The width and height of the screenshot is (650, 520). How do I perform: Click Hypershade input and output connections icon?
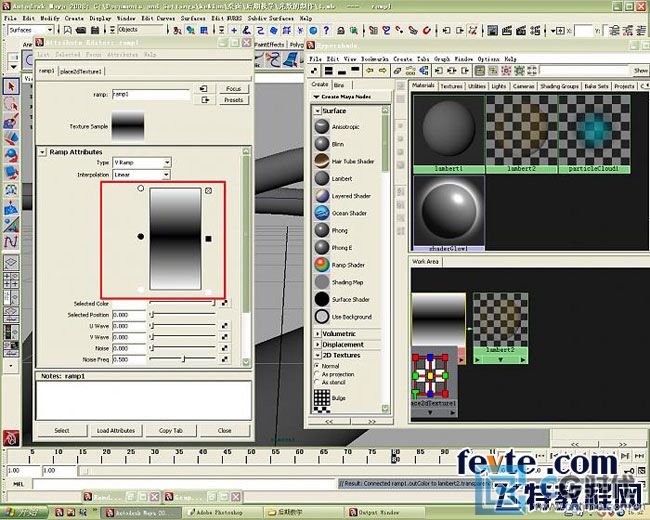451,71
